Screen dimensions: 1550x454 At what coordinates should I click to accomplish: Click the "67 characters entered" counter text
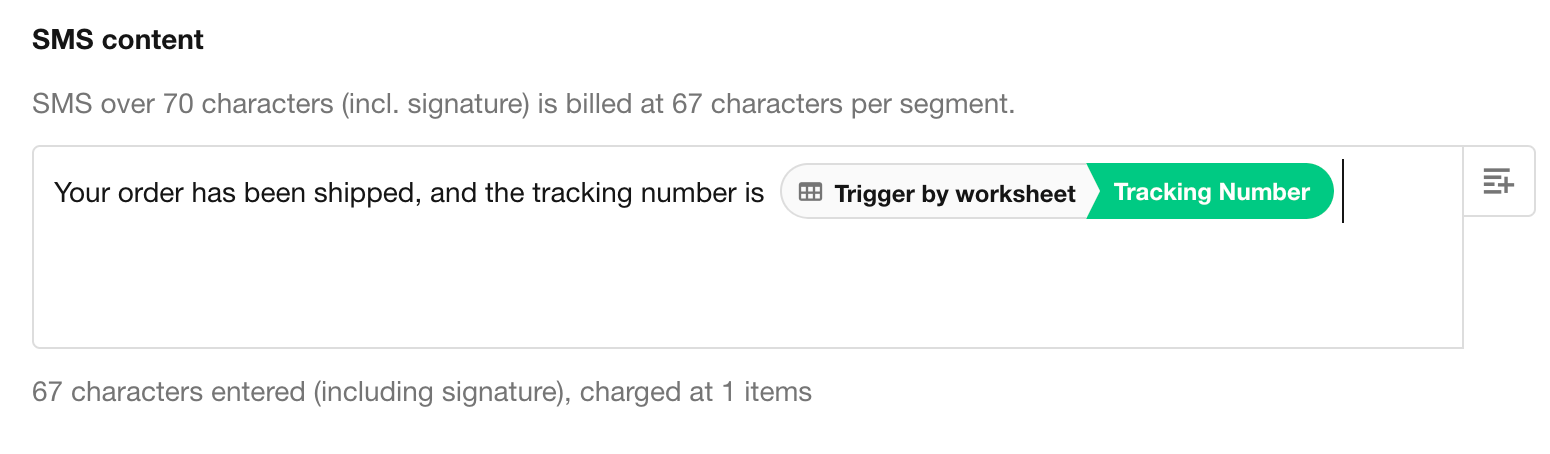point(168,392)
